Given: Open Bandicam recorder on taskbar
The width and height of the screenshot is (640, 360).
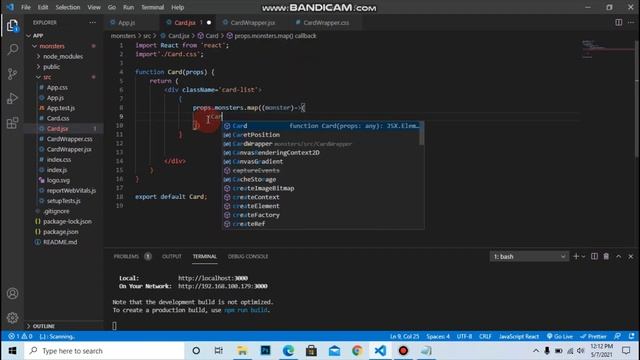Looking at the screenshot, I should click(403, 351).
